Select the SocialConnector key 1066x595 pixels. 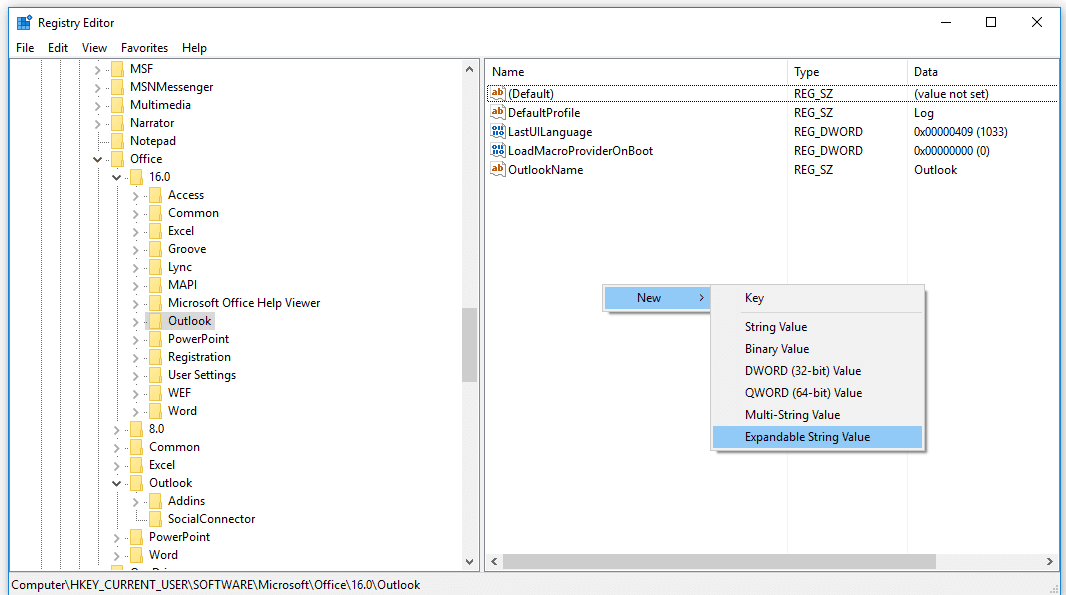click(x=211, y=519)
